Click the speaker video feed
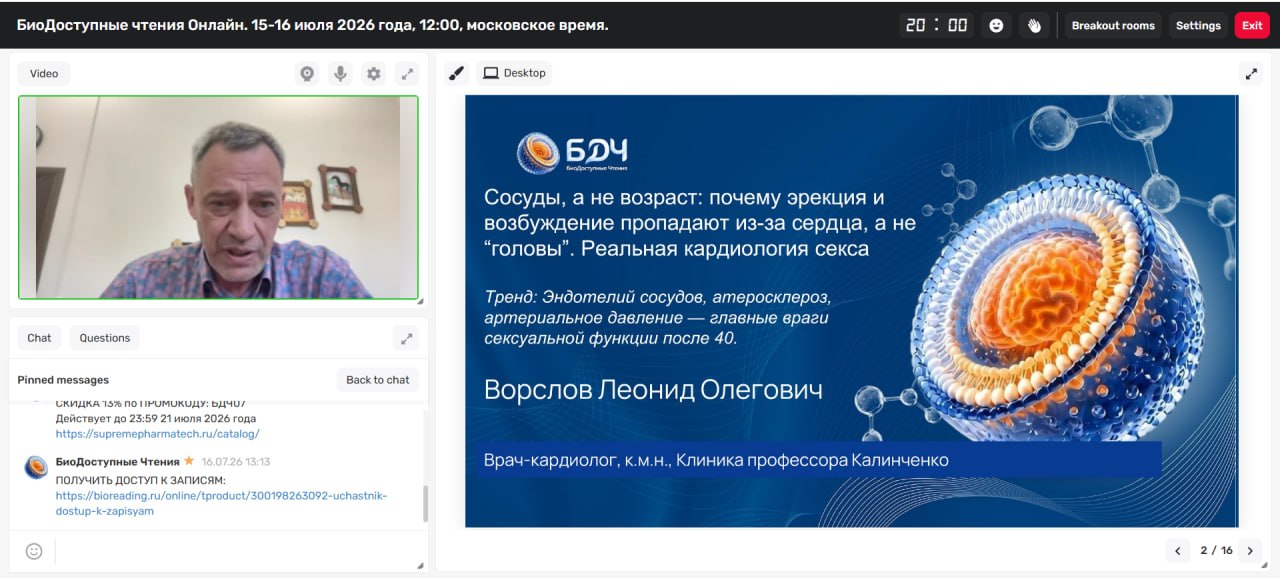Screen dimensions: 1280x578 click(x=218, y=197)
